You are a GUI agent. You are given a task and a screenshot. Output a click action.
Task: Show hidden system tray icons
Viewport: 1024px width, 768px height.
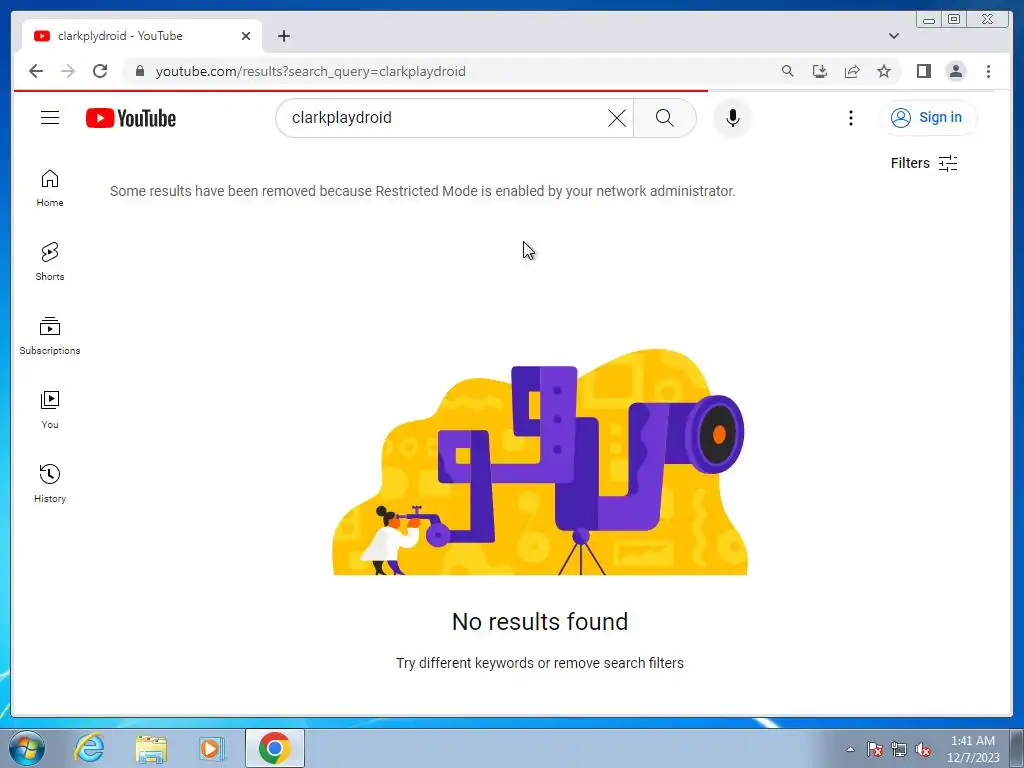pyautogui.click(x=850, y=749)
